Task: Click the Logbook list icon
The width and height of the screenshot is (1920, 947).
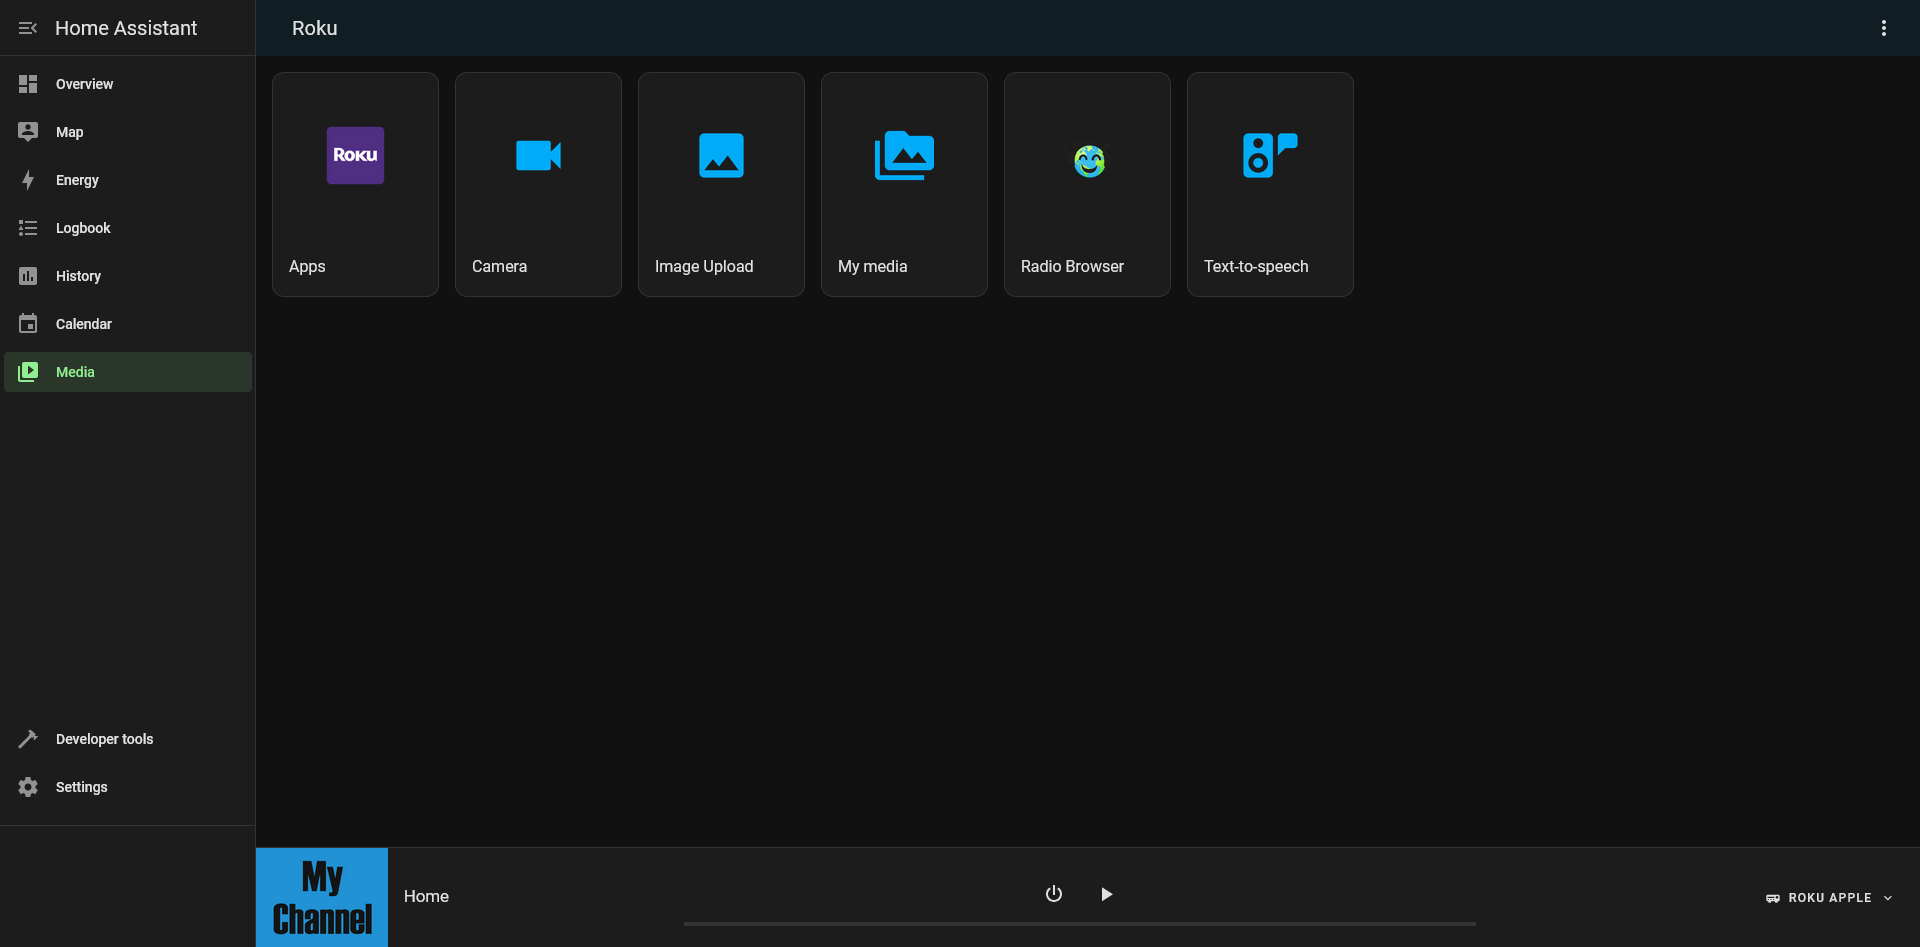Action: coord(28,228)
